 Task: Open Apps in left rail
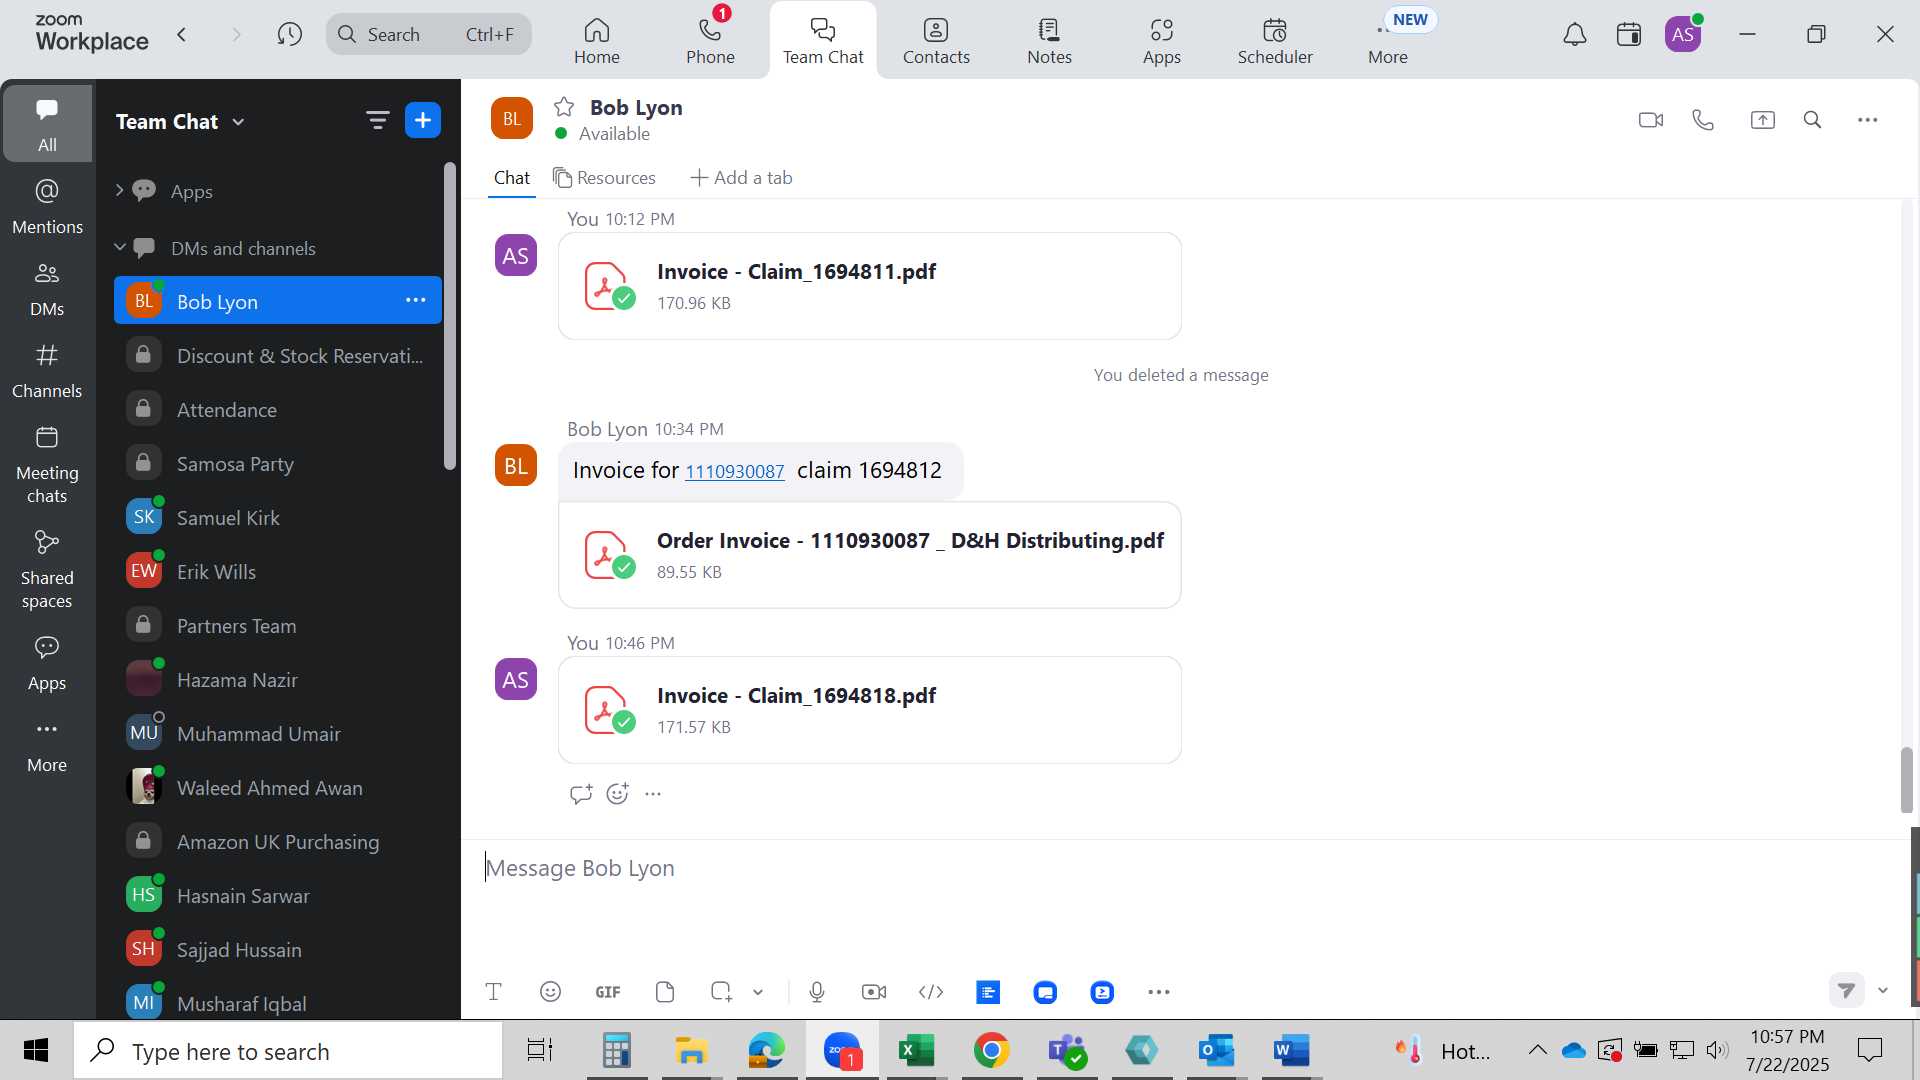pos(47,663)
